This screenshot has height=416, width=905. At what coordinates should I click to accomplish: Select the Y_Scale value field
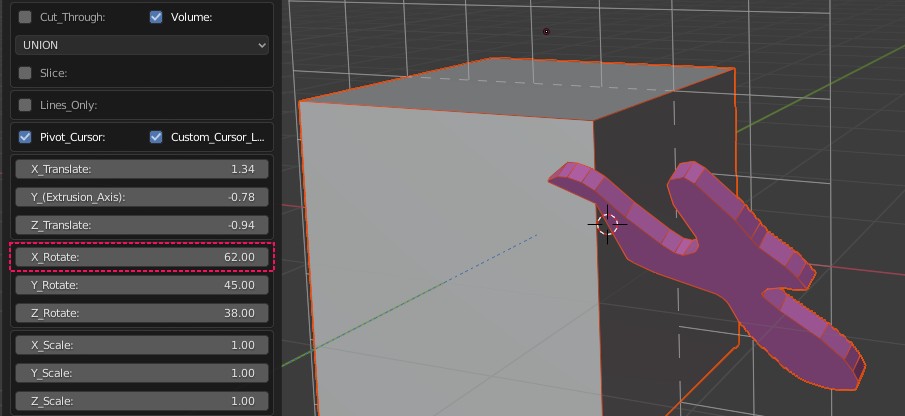142,373
